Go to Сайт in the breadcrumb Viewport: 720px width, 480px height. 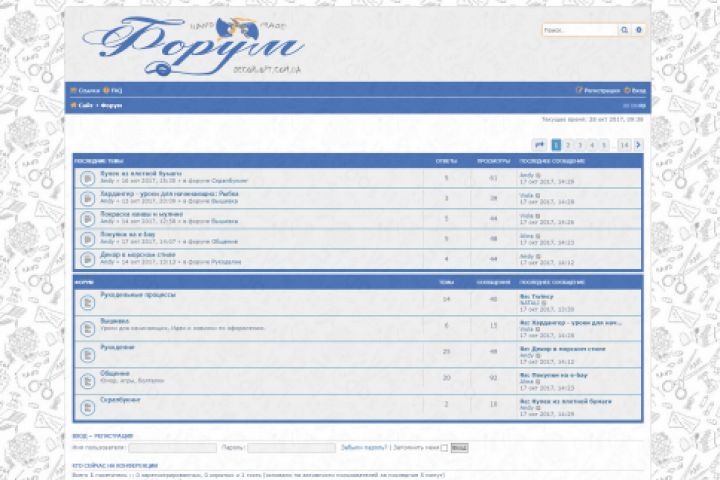85,105
